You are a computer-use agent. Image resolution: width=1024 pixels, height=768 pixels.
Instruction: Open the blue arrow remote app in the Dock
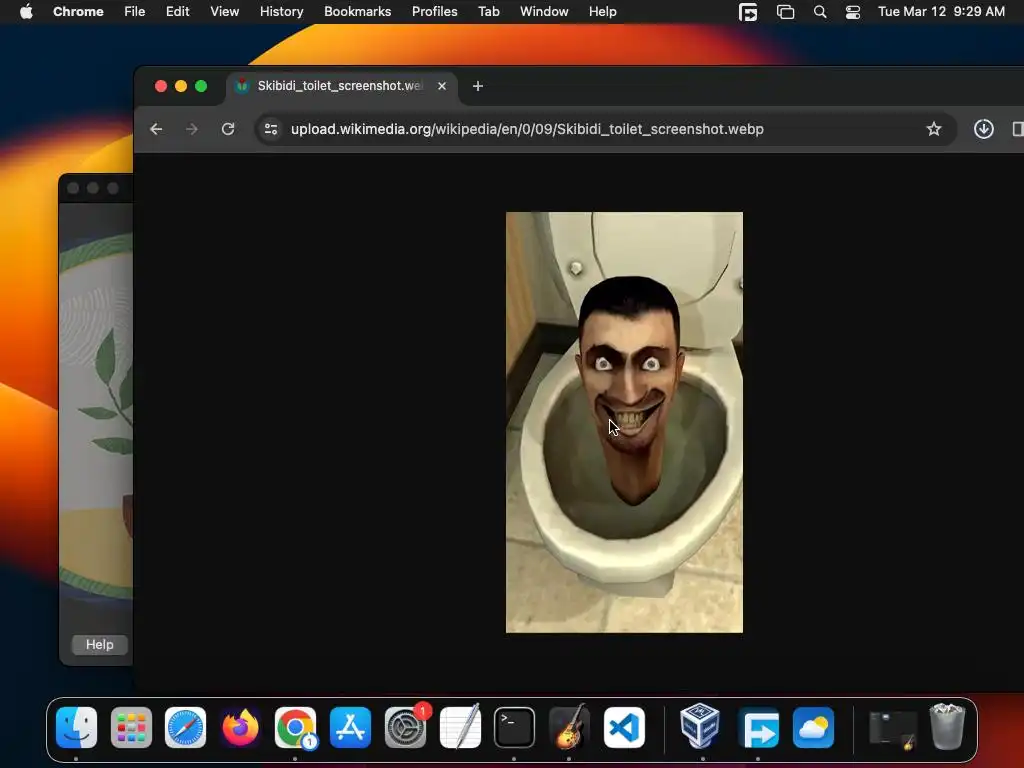tap(758, 728)
